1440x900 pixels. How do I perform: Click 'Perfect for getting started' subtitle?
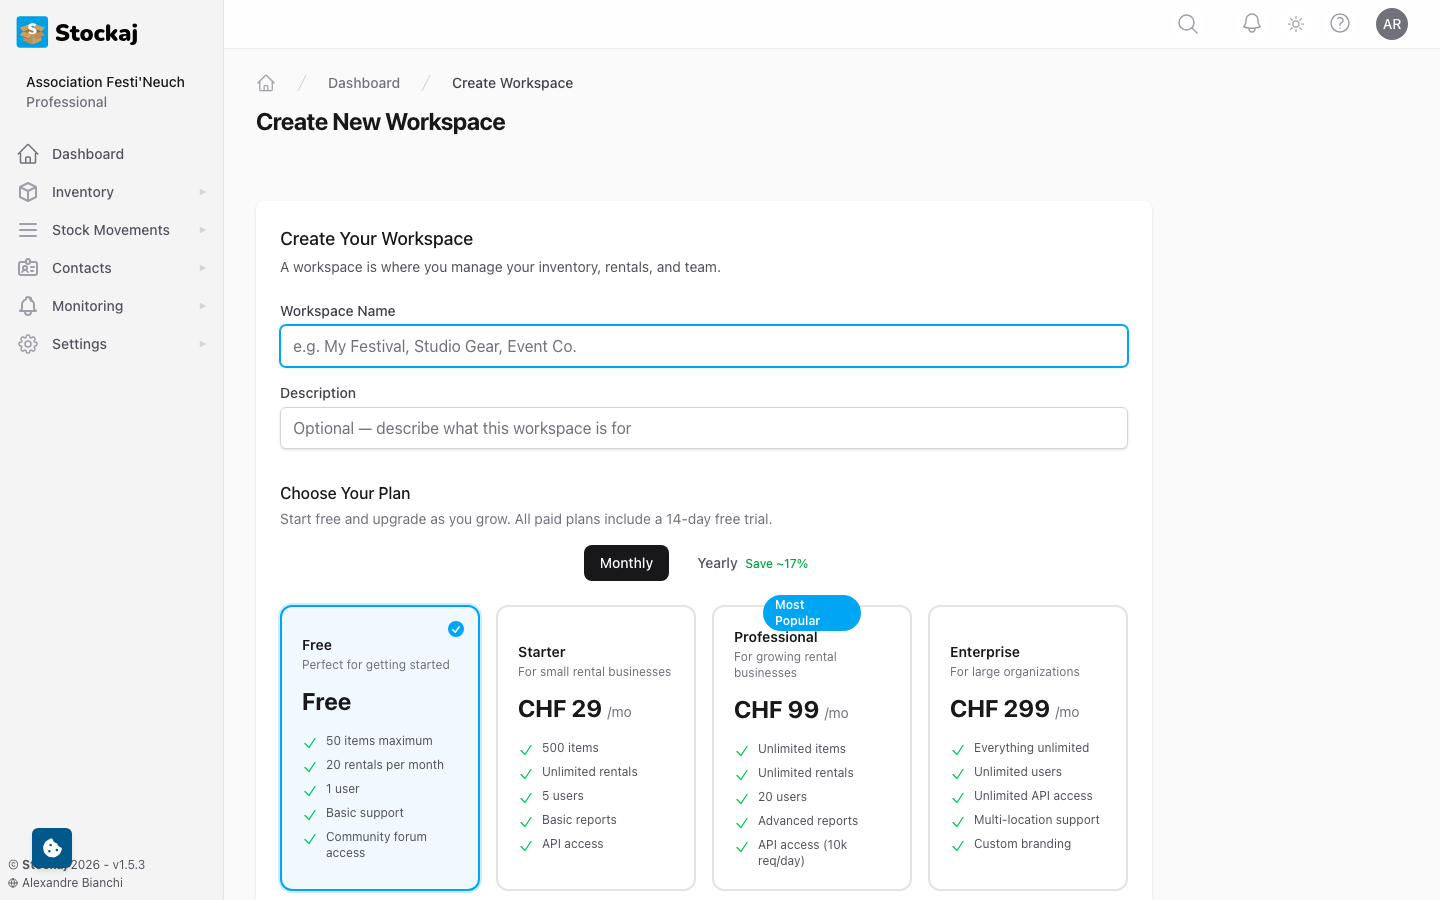(x=376, y=665)
